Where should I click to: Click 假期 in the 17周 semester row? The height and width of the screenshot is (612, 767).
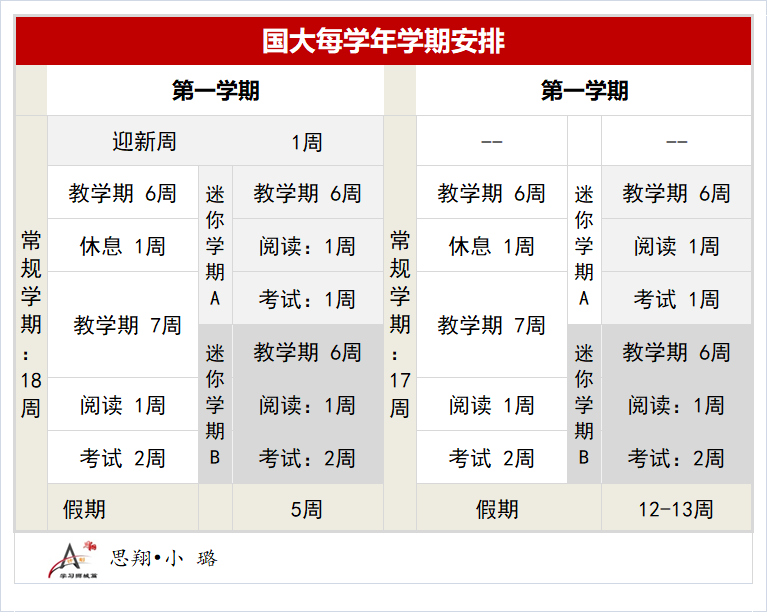[497, 509]
